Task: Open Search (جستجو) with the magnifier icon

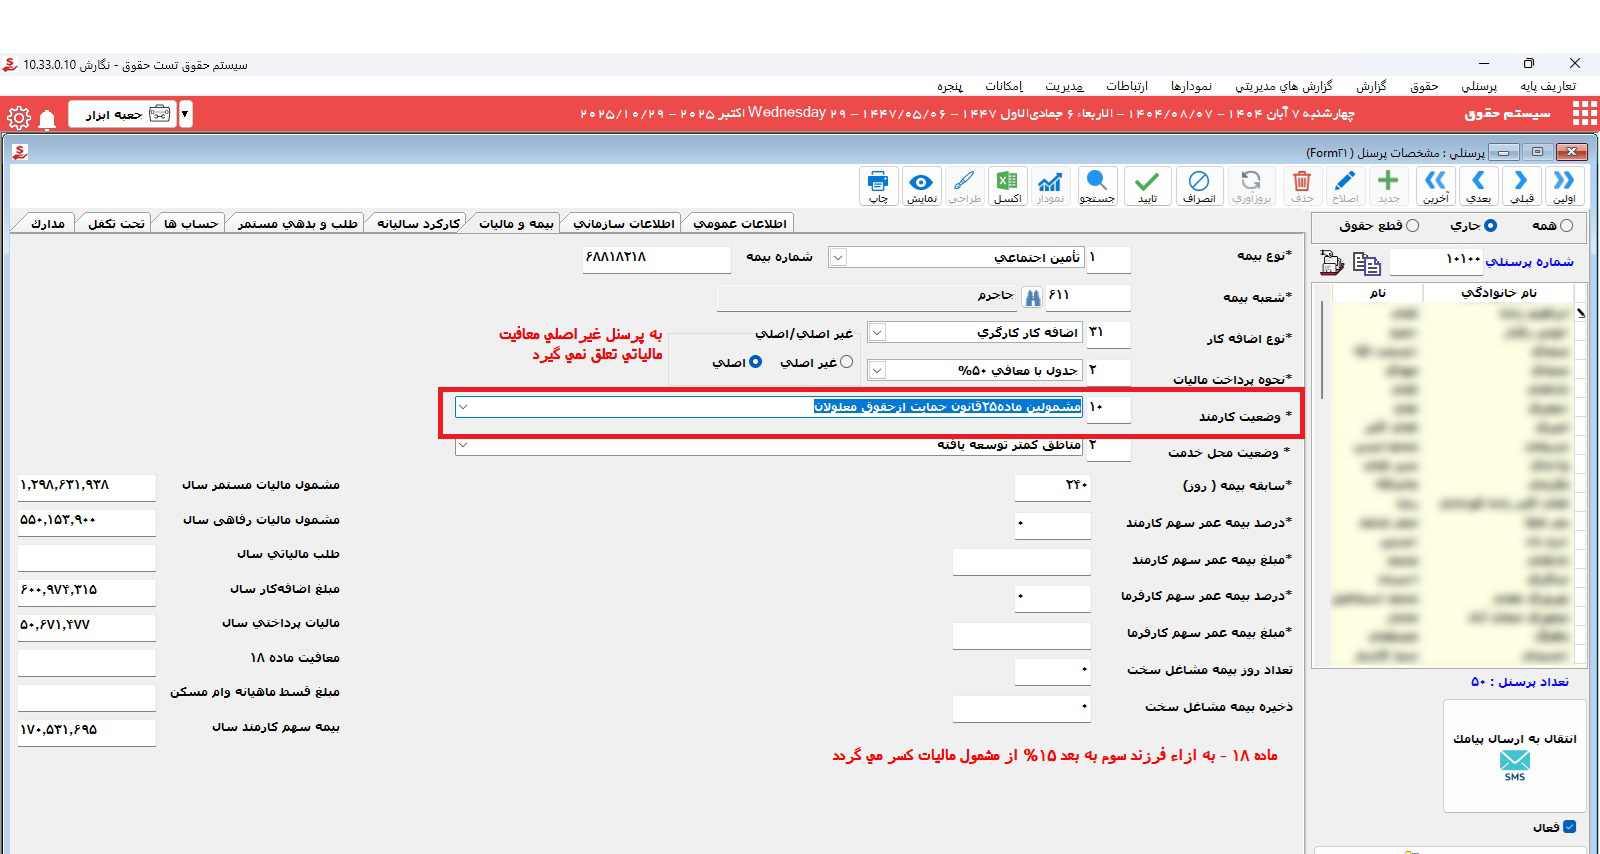Action: click(1096, 186)
